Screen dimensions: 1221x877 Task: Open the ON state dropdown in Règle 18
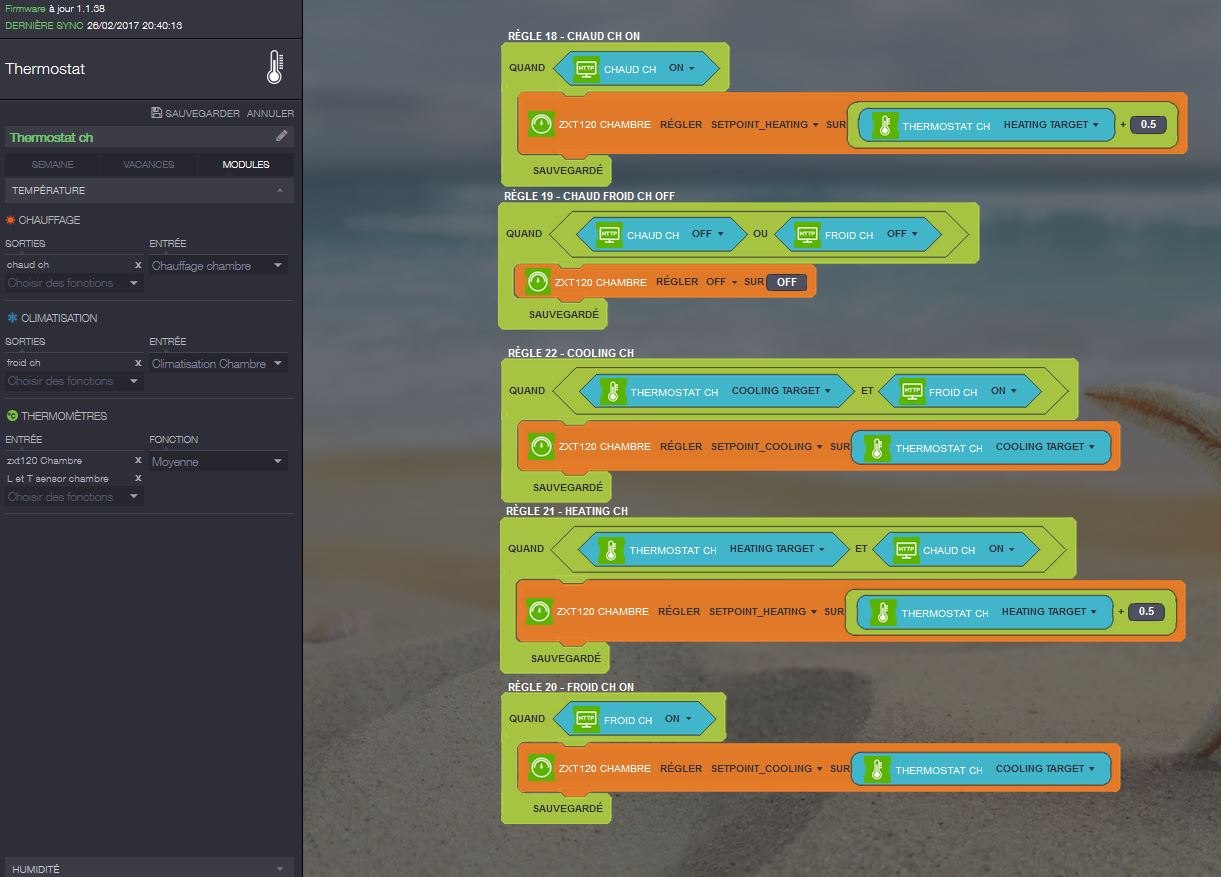pyautogui.click(x=681, y=68)
